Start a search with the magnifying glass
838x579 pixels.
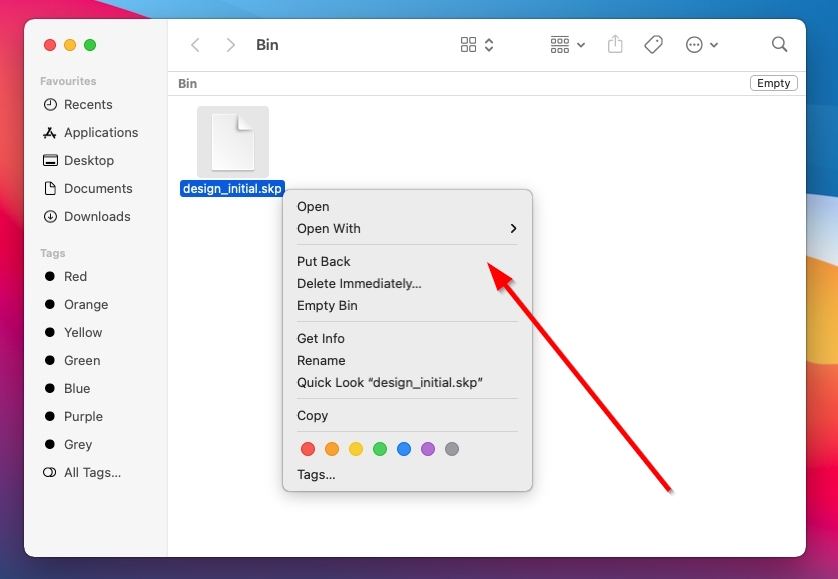coord(779,44)
